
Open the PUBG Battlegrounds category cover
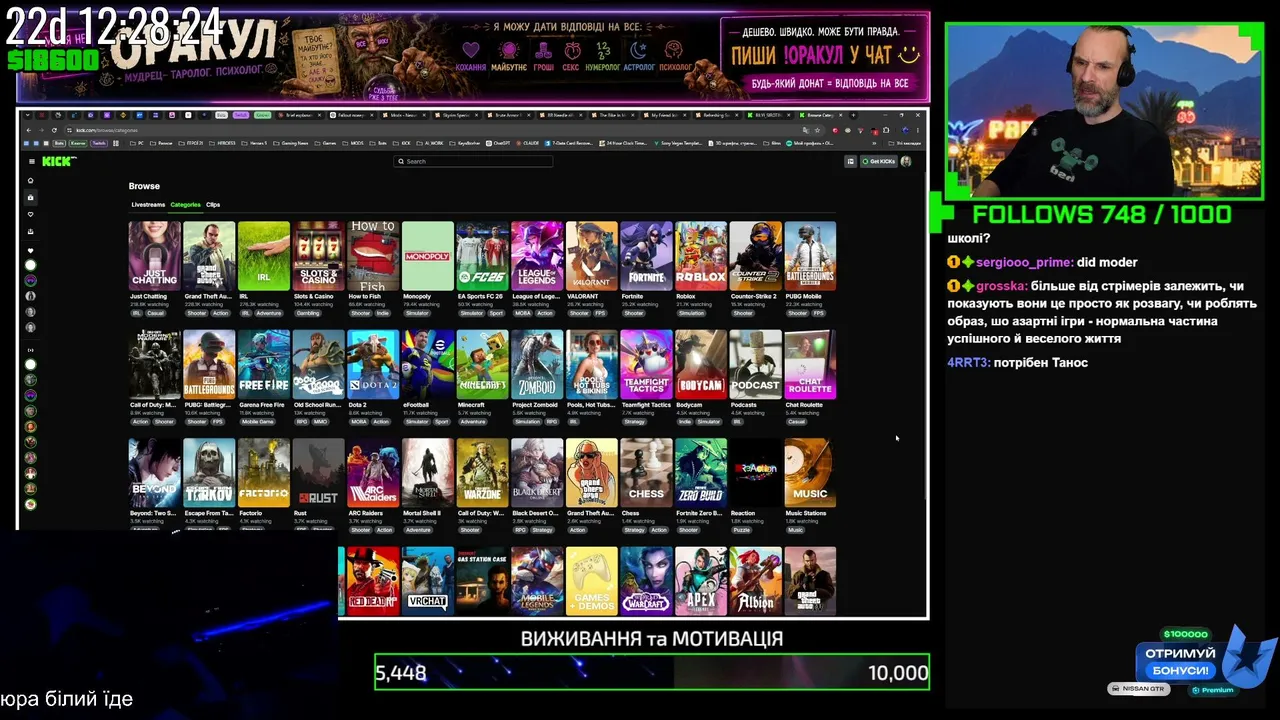coord(209,364)
